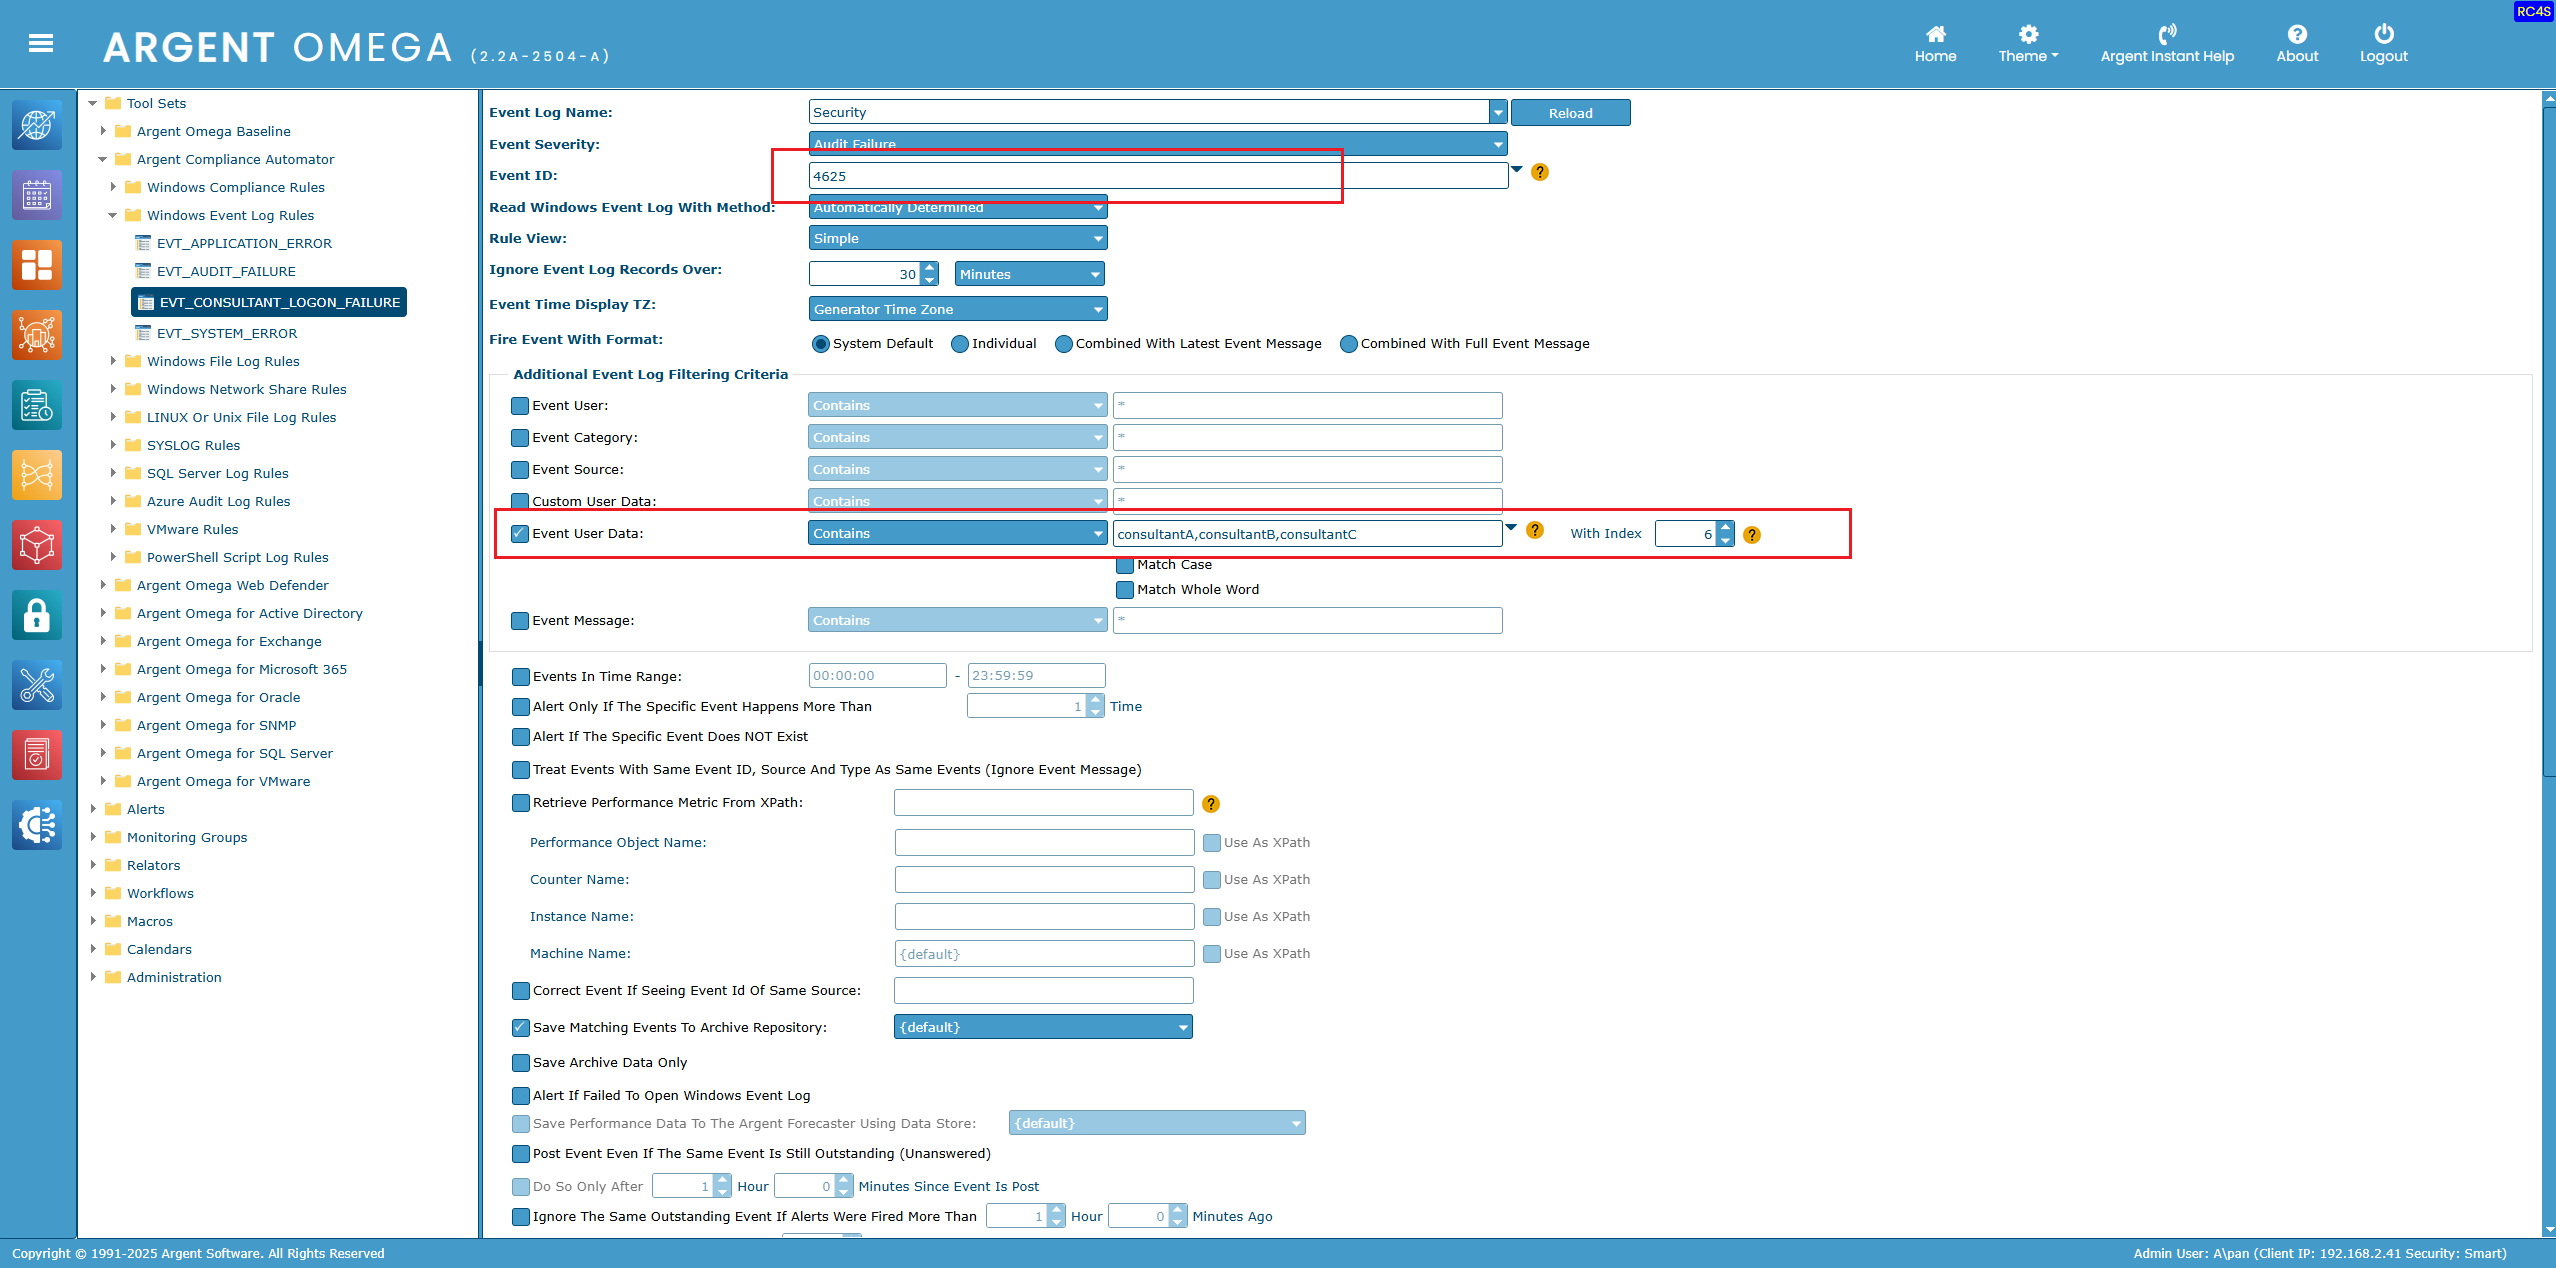Open the Event Severity dropdown

coord(1497,145)
